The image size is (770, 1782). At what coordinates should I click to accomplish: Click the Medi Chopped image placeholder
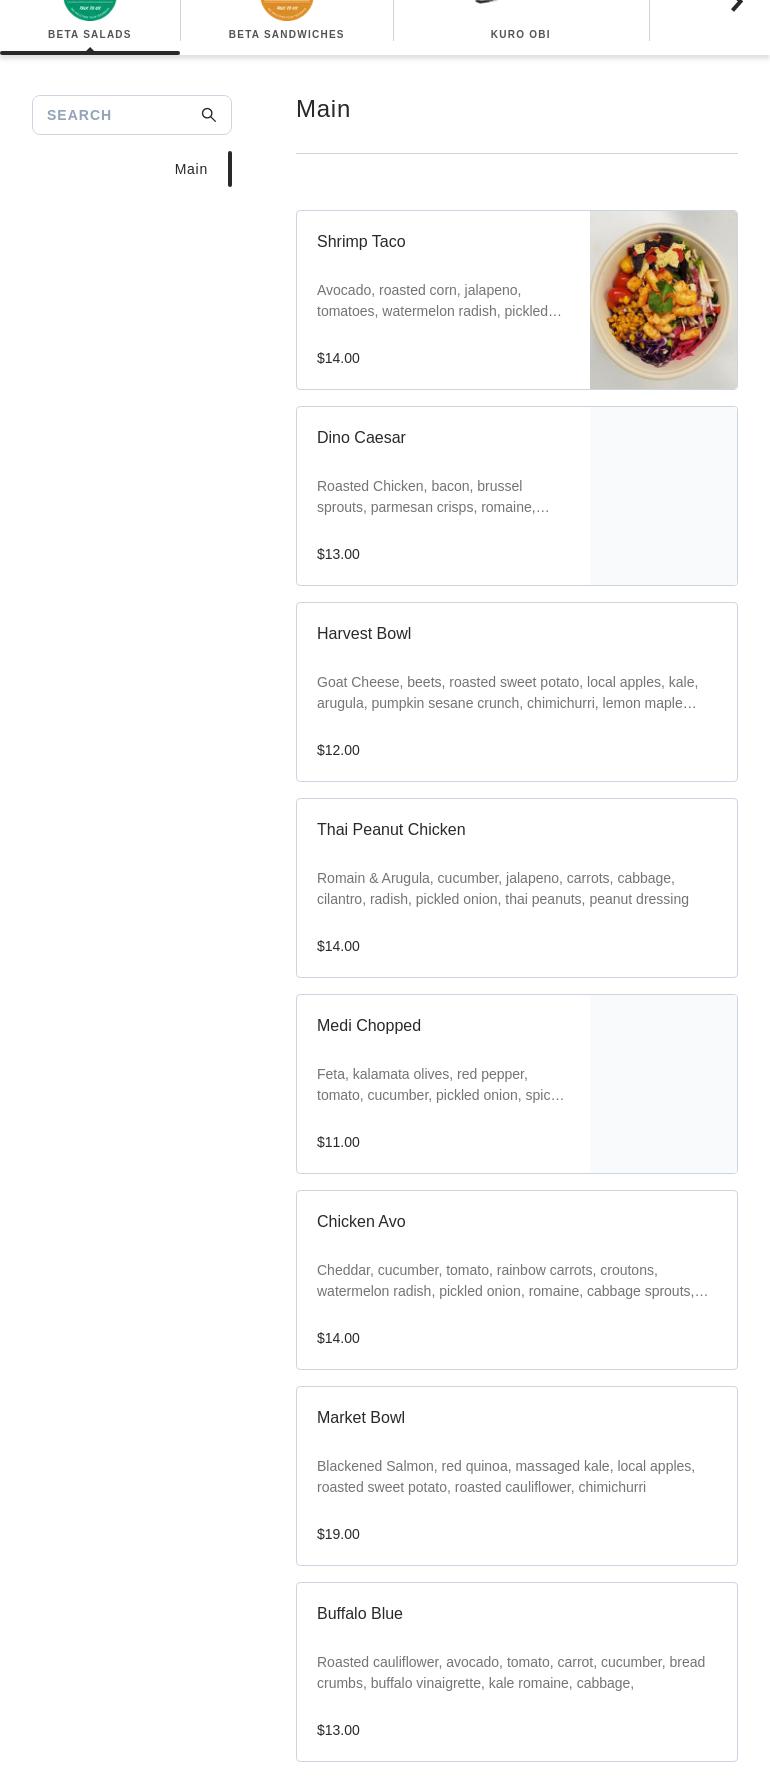click(x=663, y=1084)
